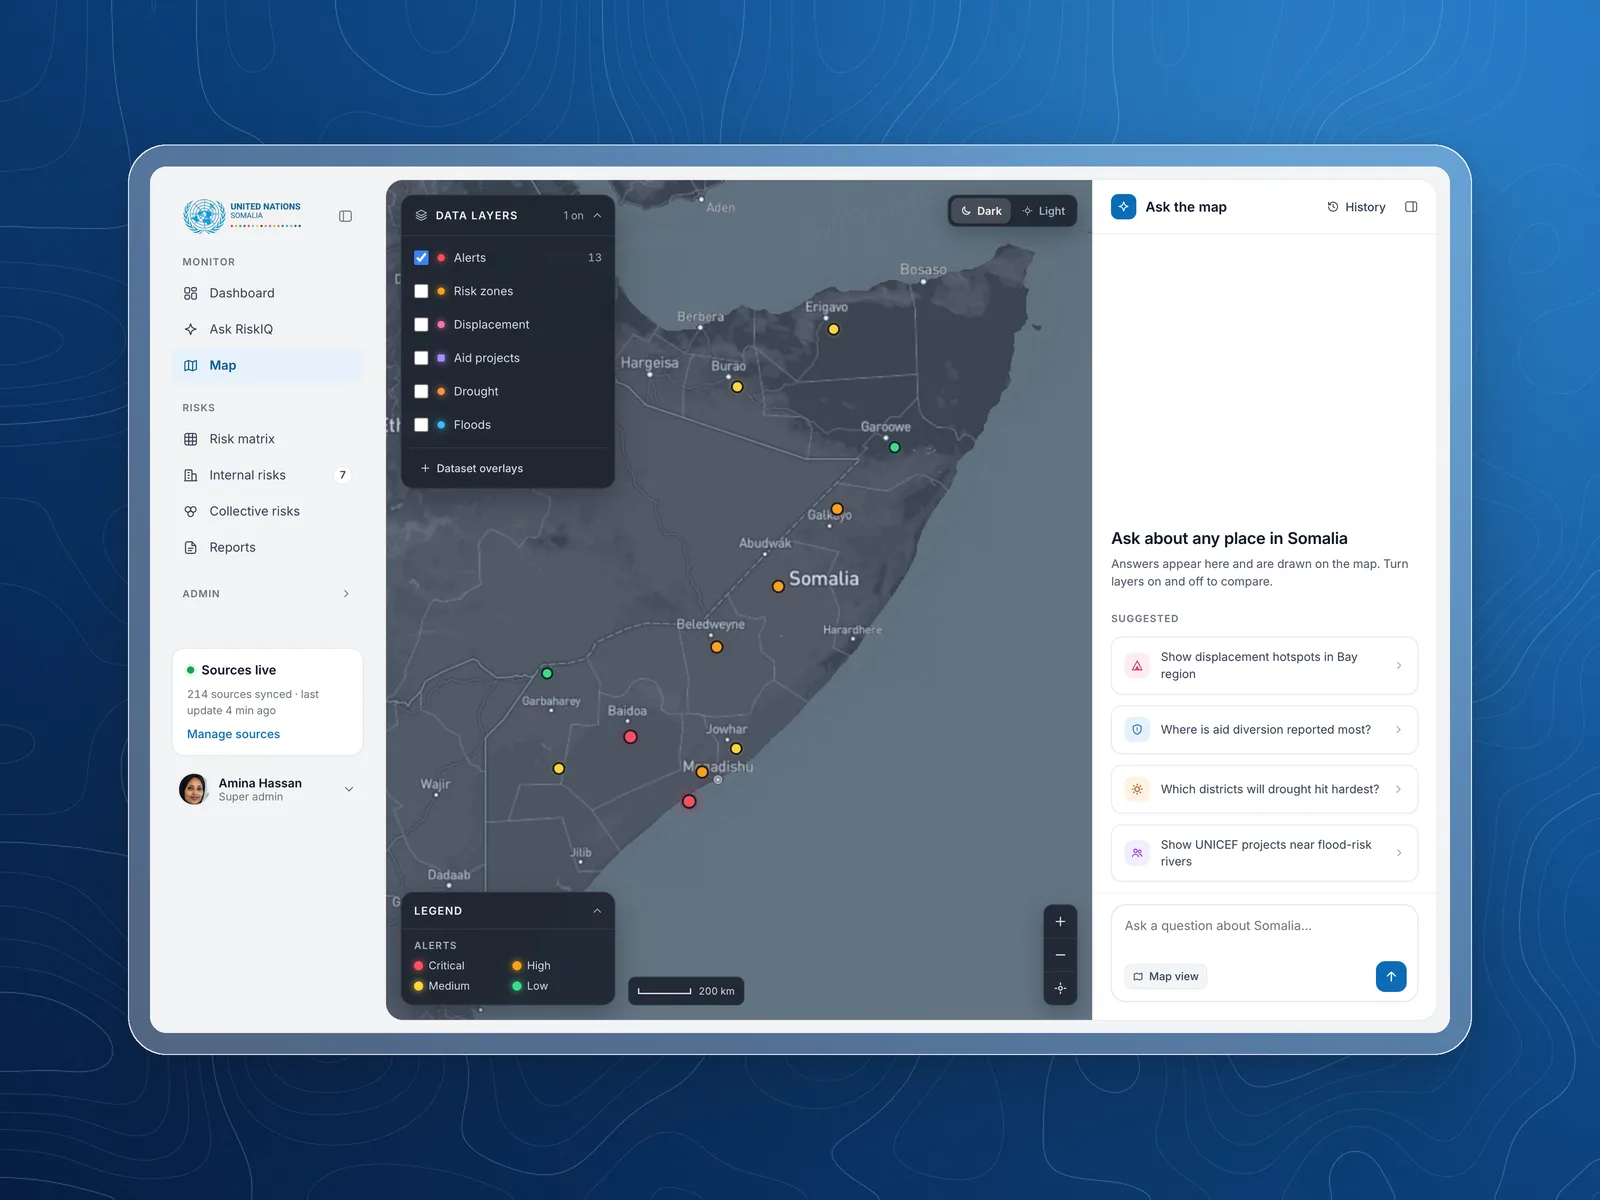This screenshot has width=1600, height=1200.
Task: Select suggestion about aid diversion reports
Action: click(1264, 730)
